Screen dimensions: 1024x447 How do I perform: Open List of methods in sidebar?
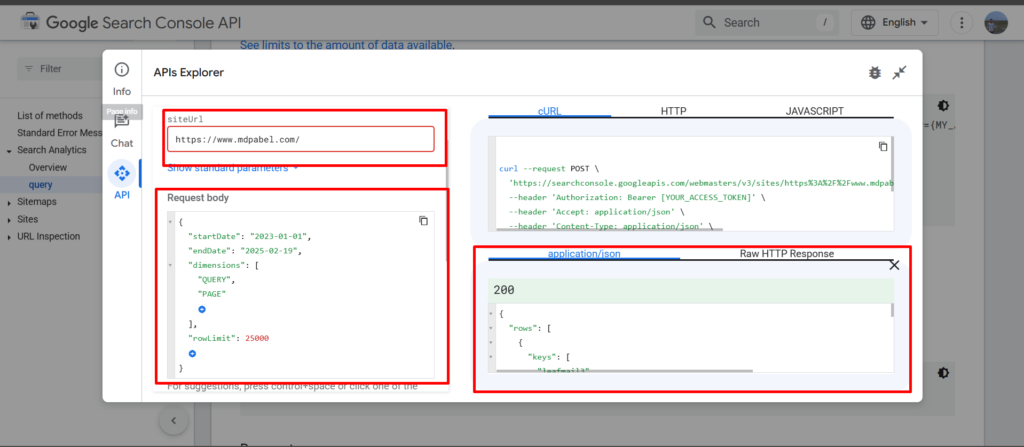(x=50, y=116)
